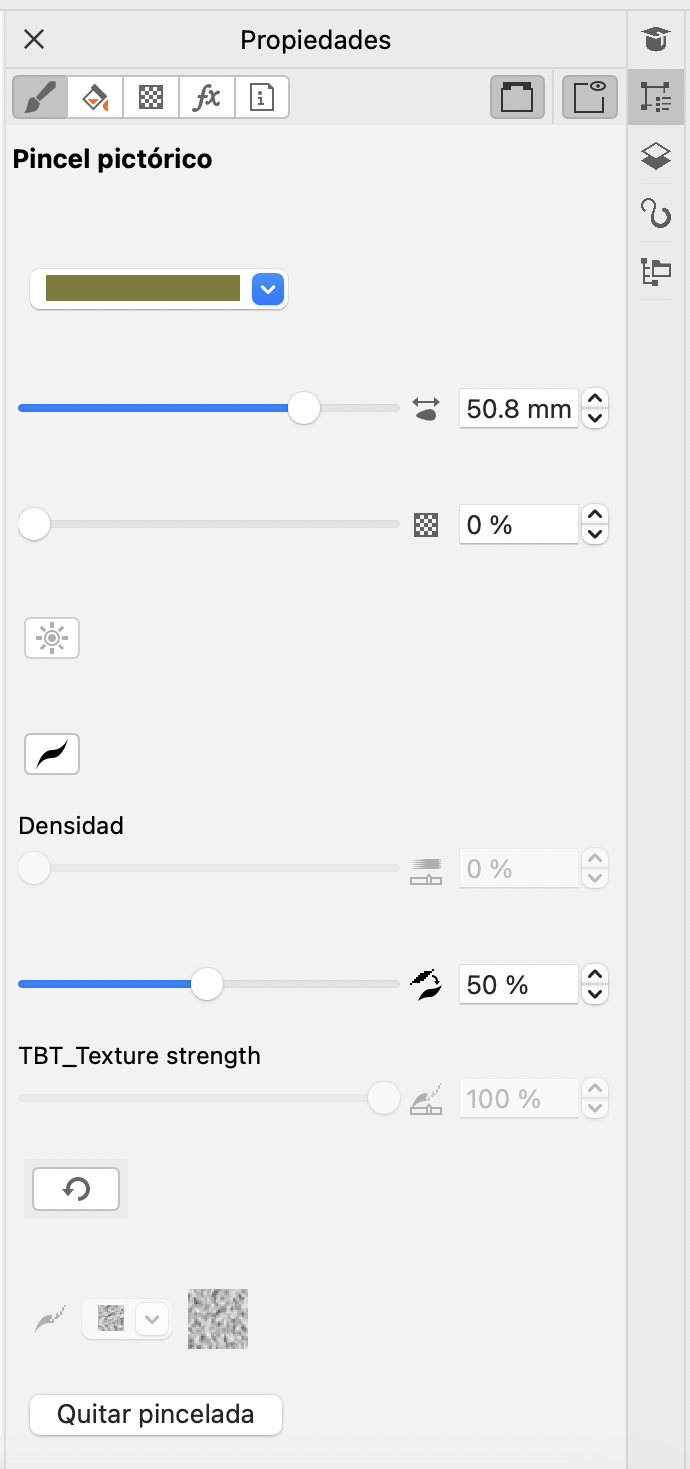
Task: Toggle the panel lock view button
Action: (589, 98)
